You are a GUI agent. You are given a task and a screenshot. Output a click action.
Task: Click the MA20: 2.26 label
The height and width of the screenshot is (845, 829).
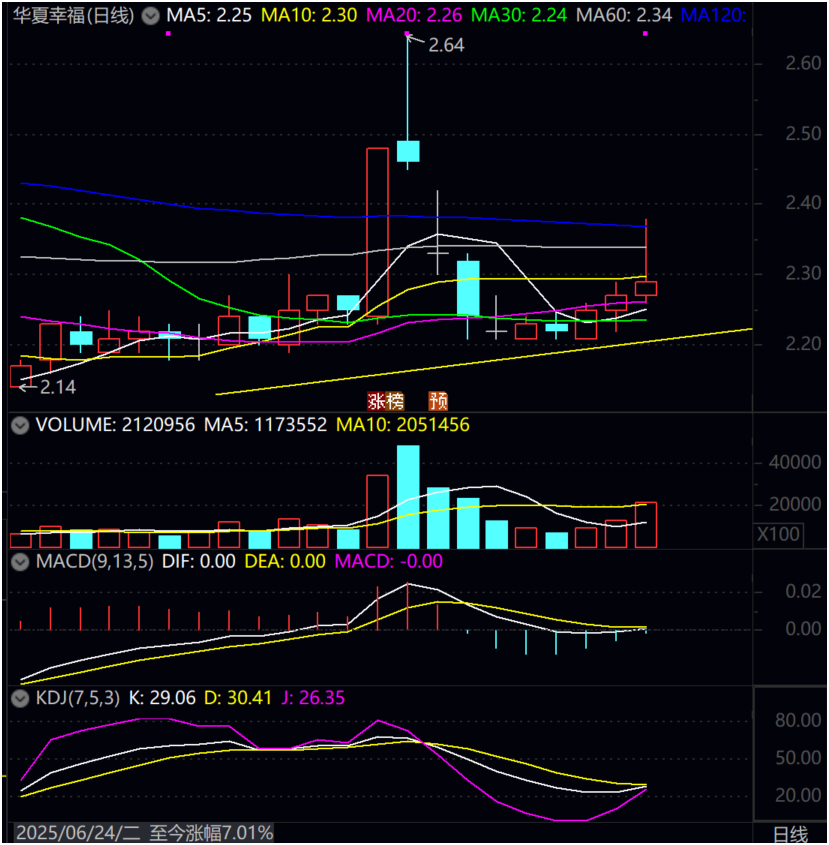coord(414,16)
